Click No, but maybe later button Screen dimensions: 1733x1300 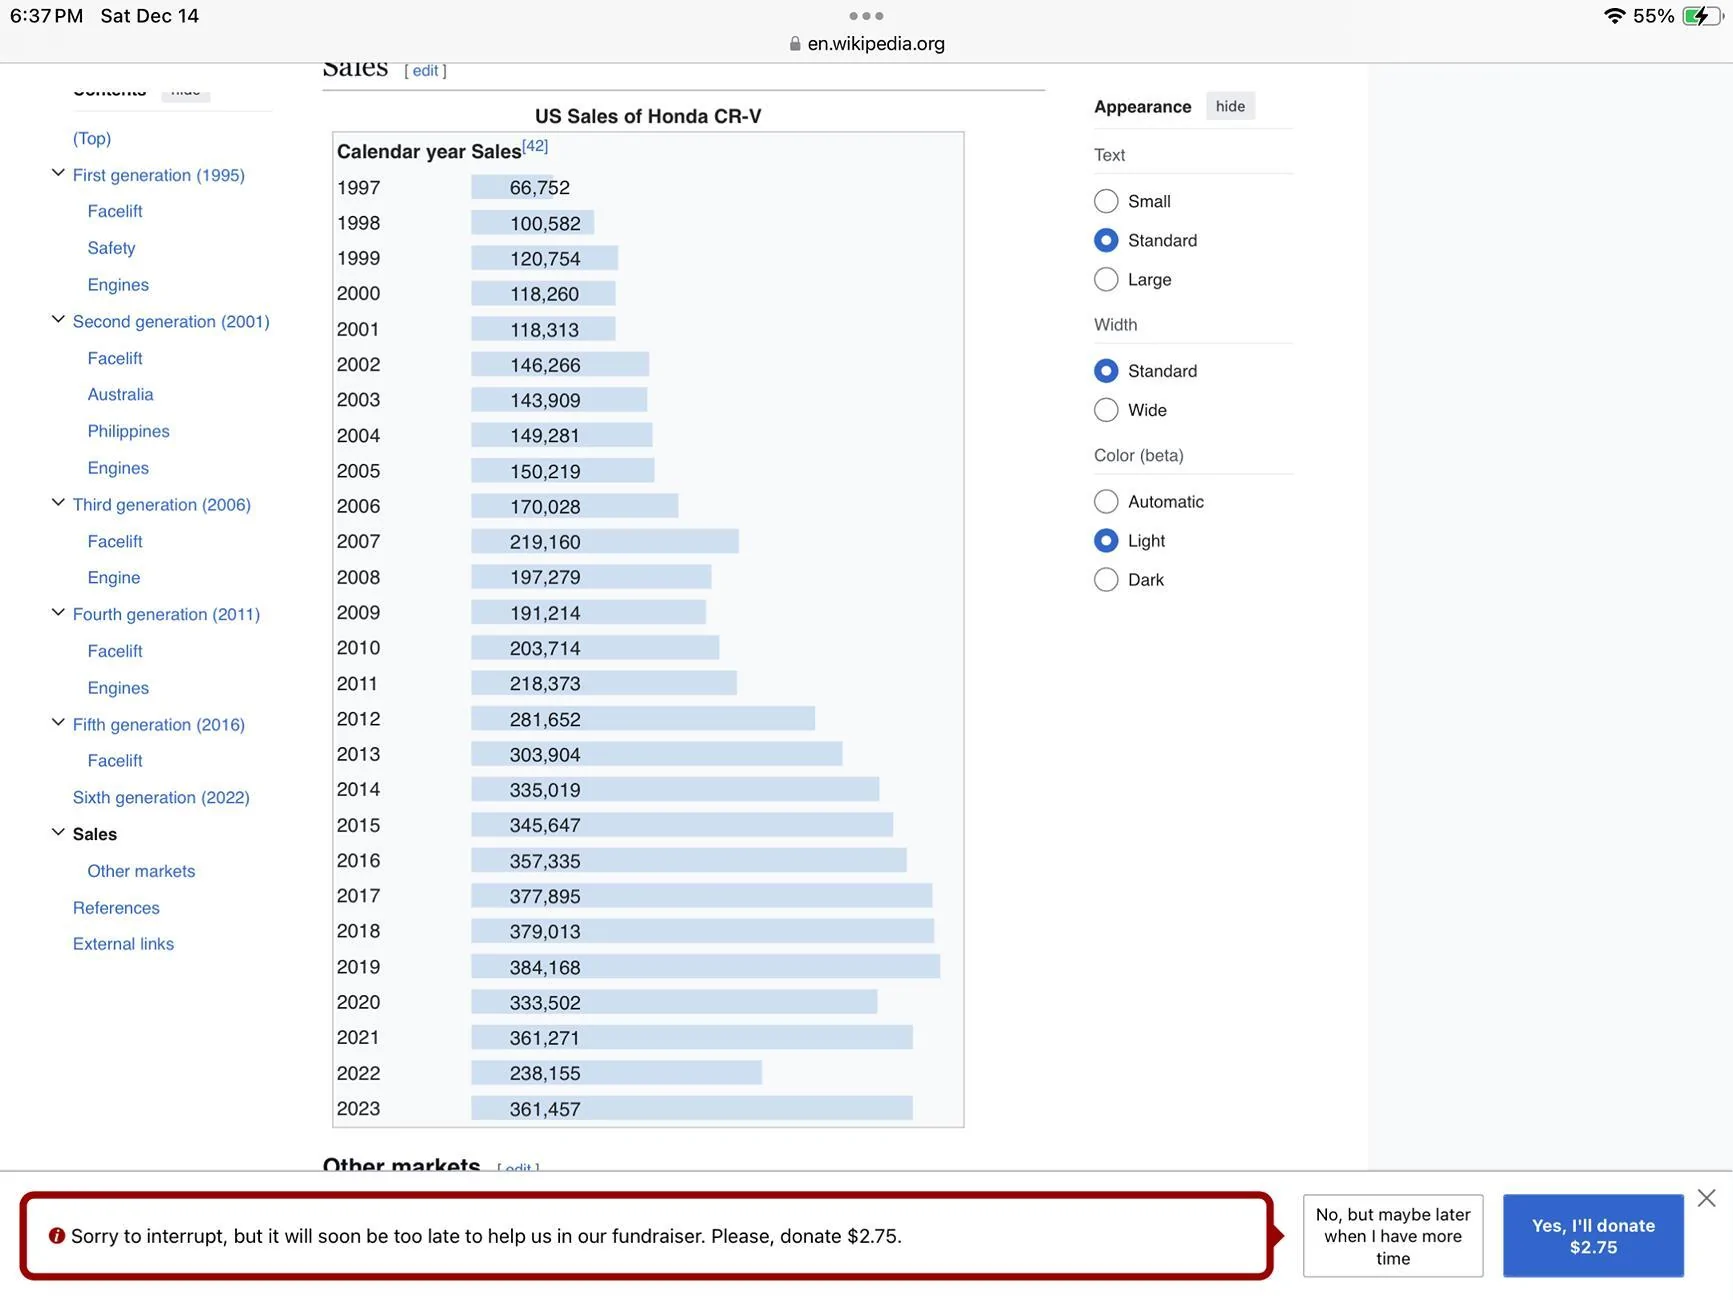click(1393, 1236)
